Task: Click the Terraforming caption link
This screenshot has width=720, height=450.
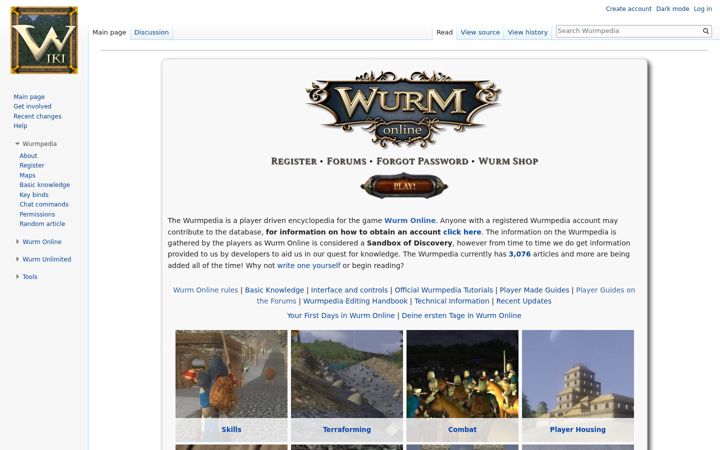Action: (347, 429)
